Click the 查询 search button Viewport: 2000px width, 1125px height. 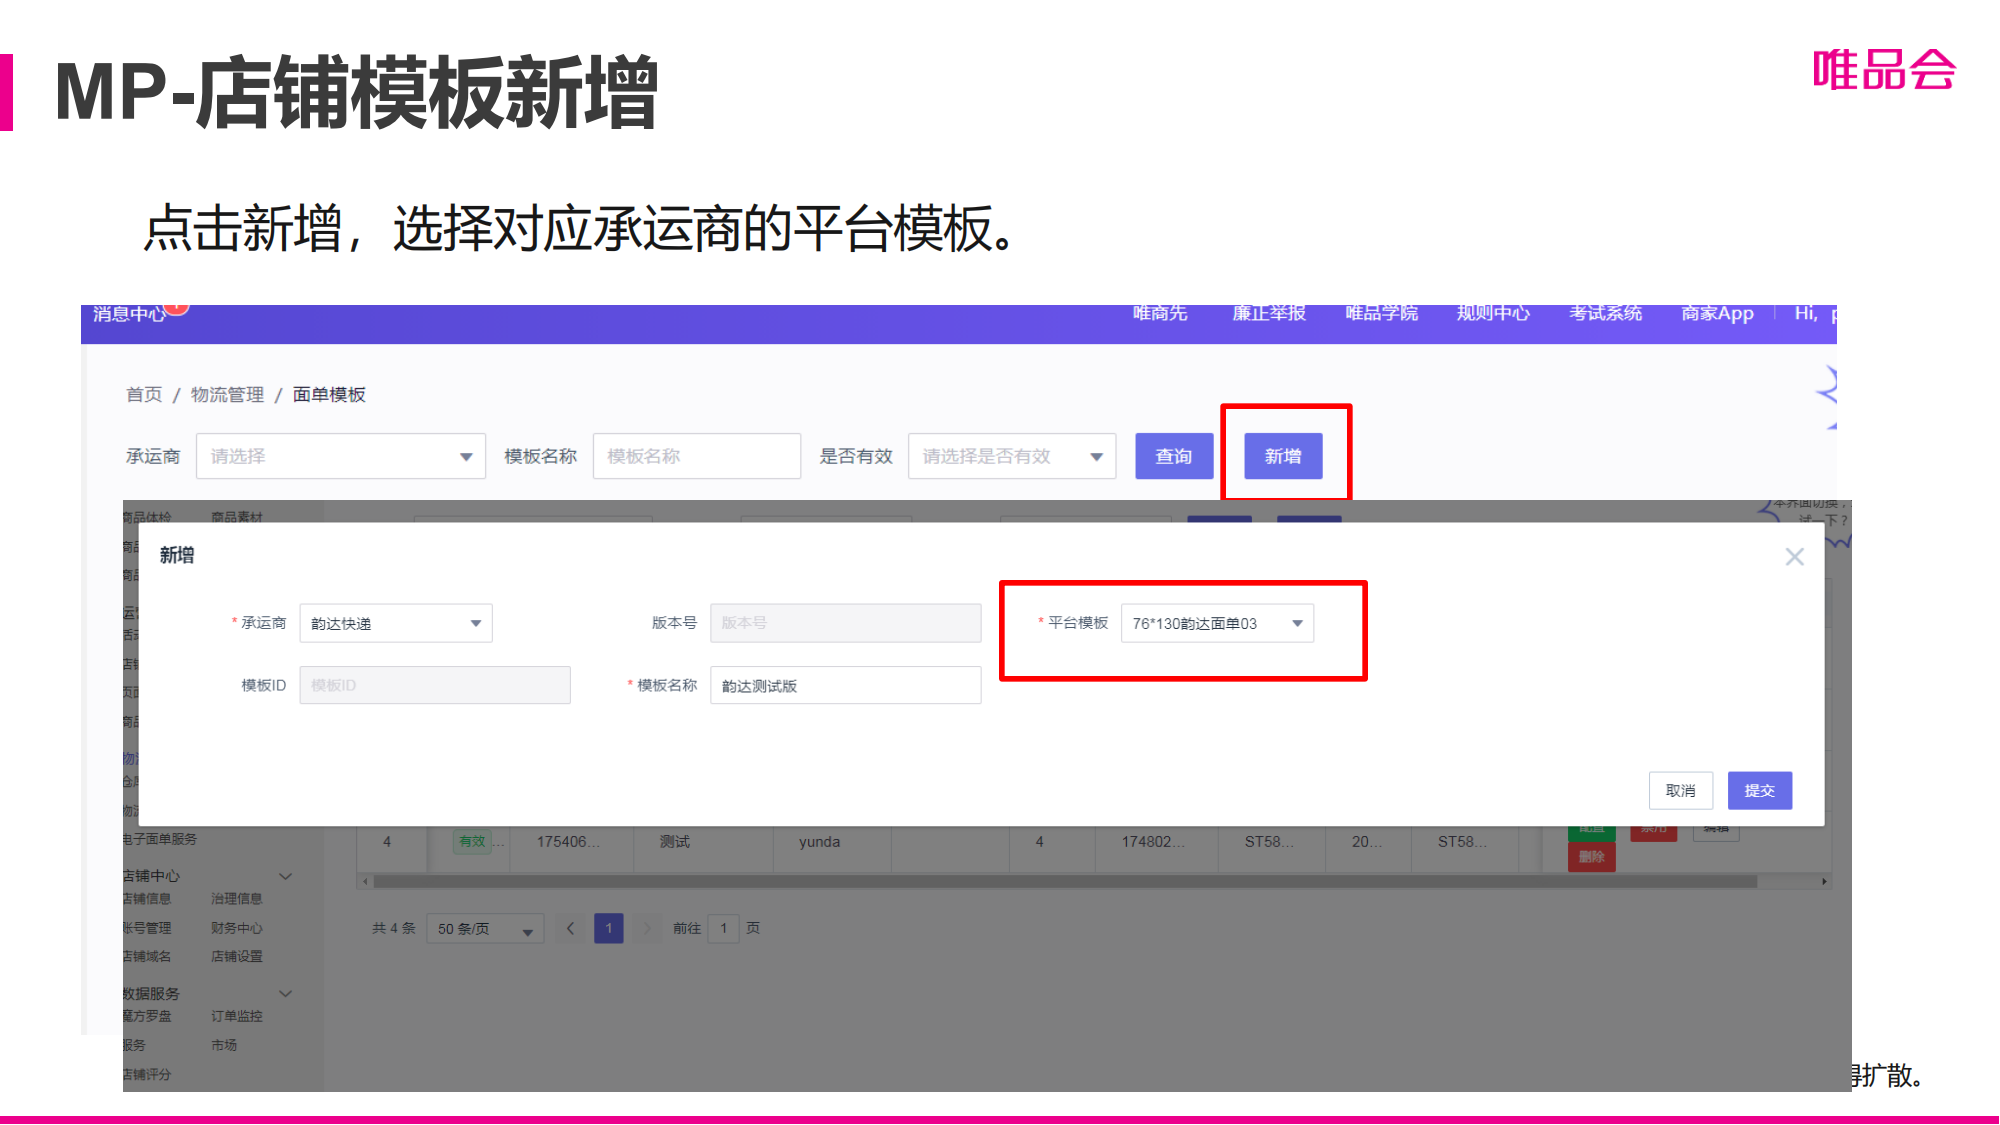click(1174, 456)
